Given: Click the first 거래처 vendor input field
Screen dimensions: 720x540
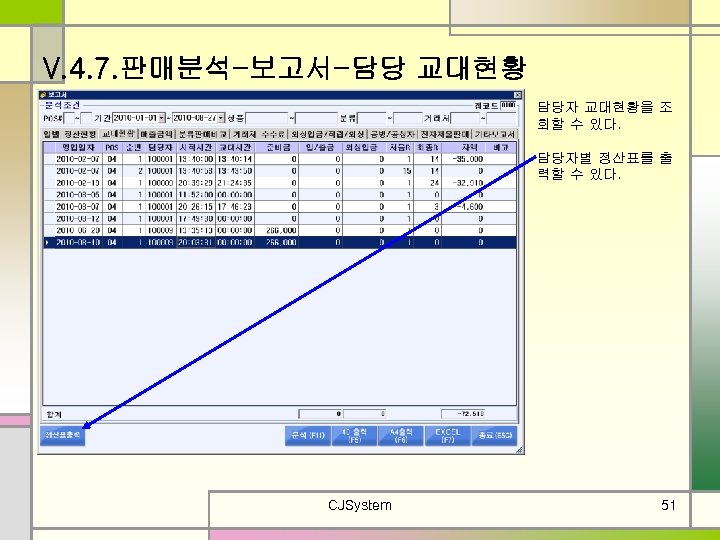Looking at the screenshot, I should coord(466,118).
